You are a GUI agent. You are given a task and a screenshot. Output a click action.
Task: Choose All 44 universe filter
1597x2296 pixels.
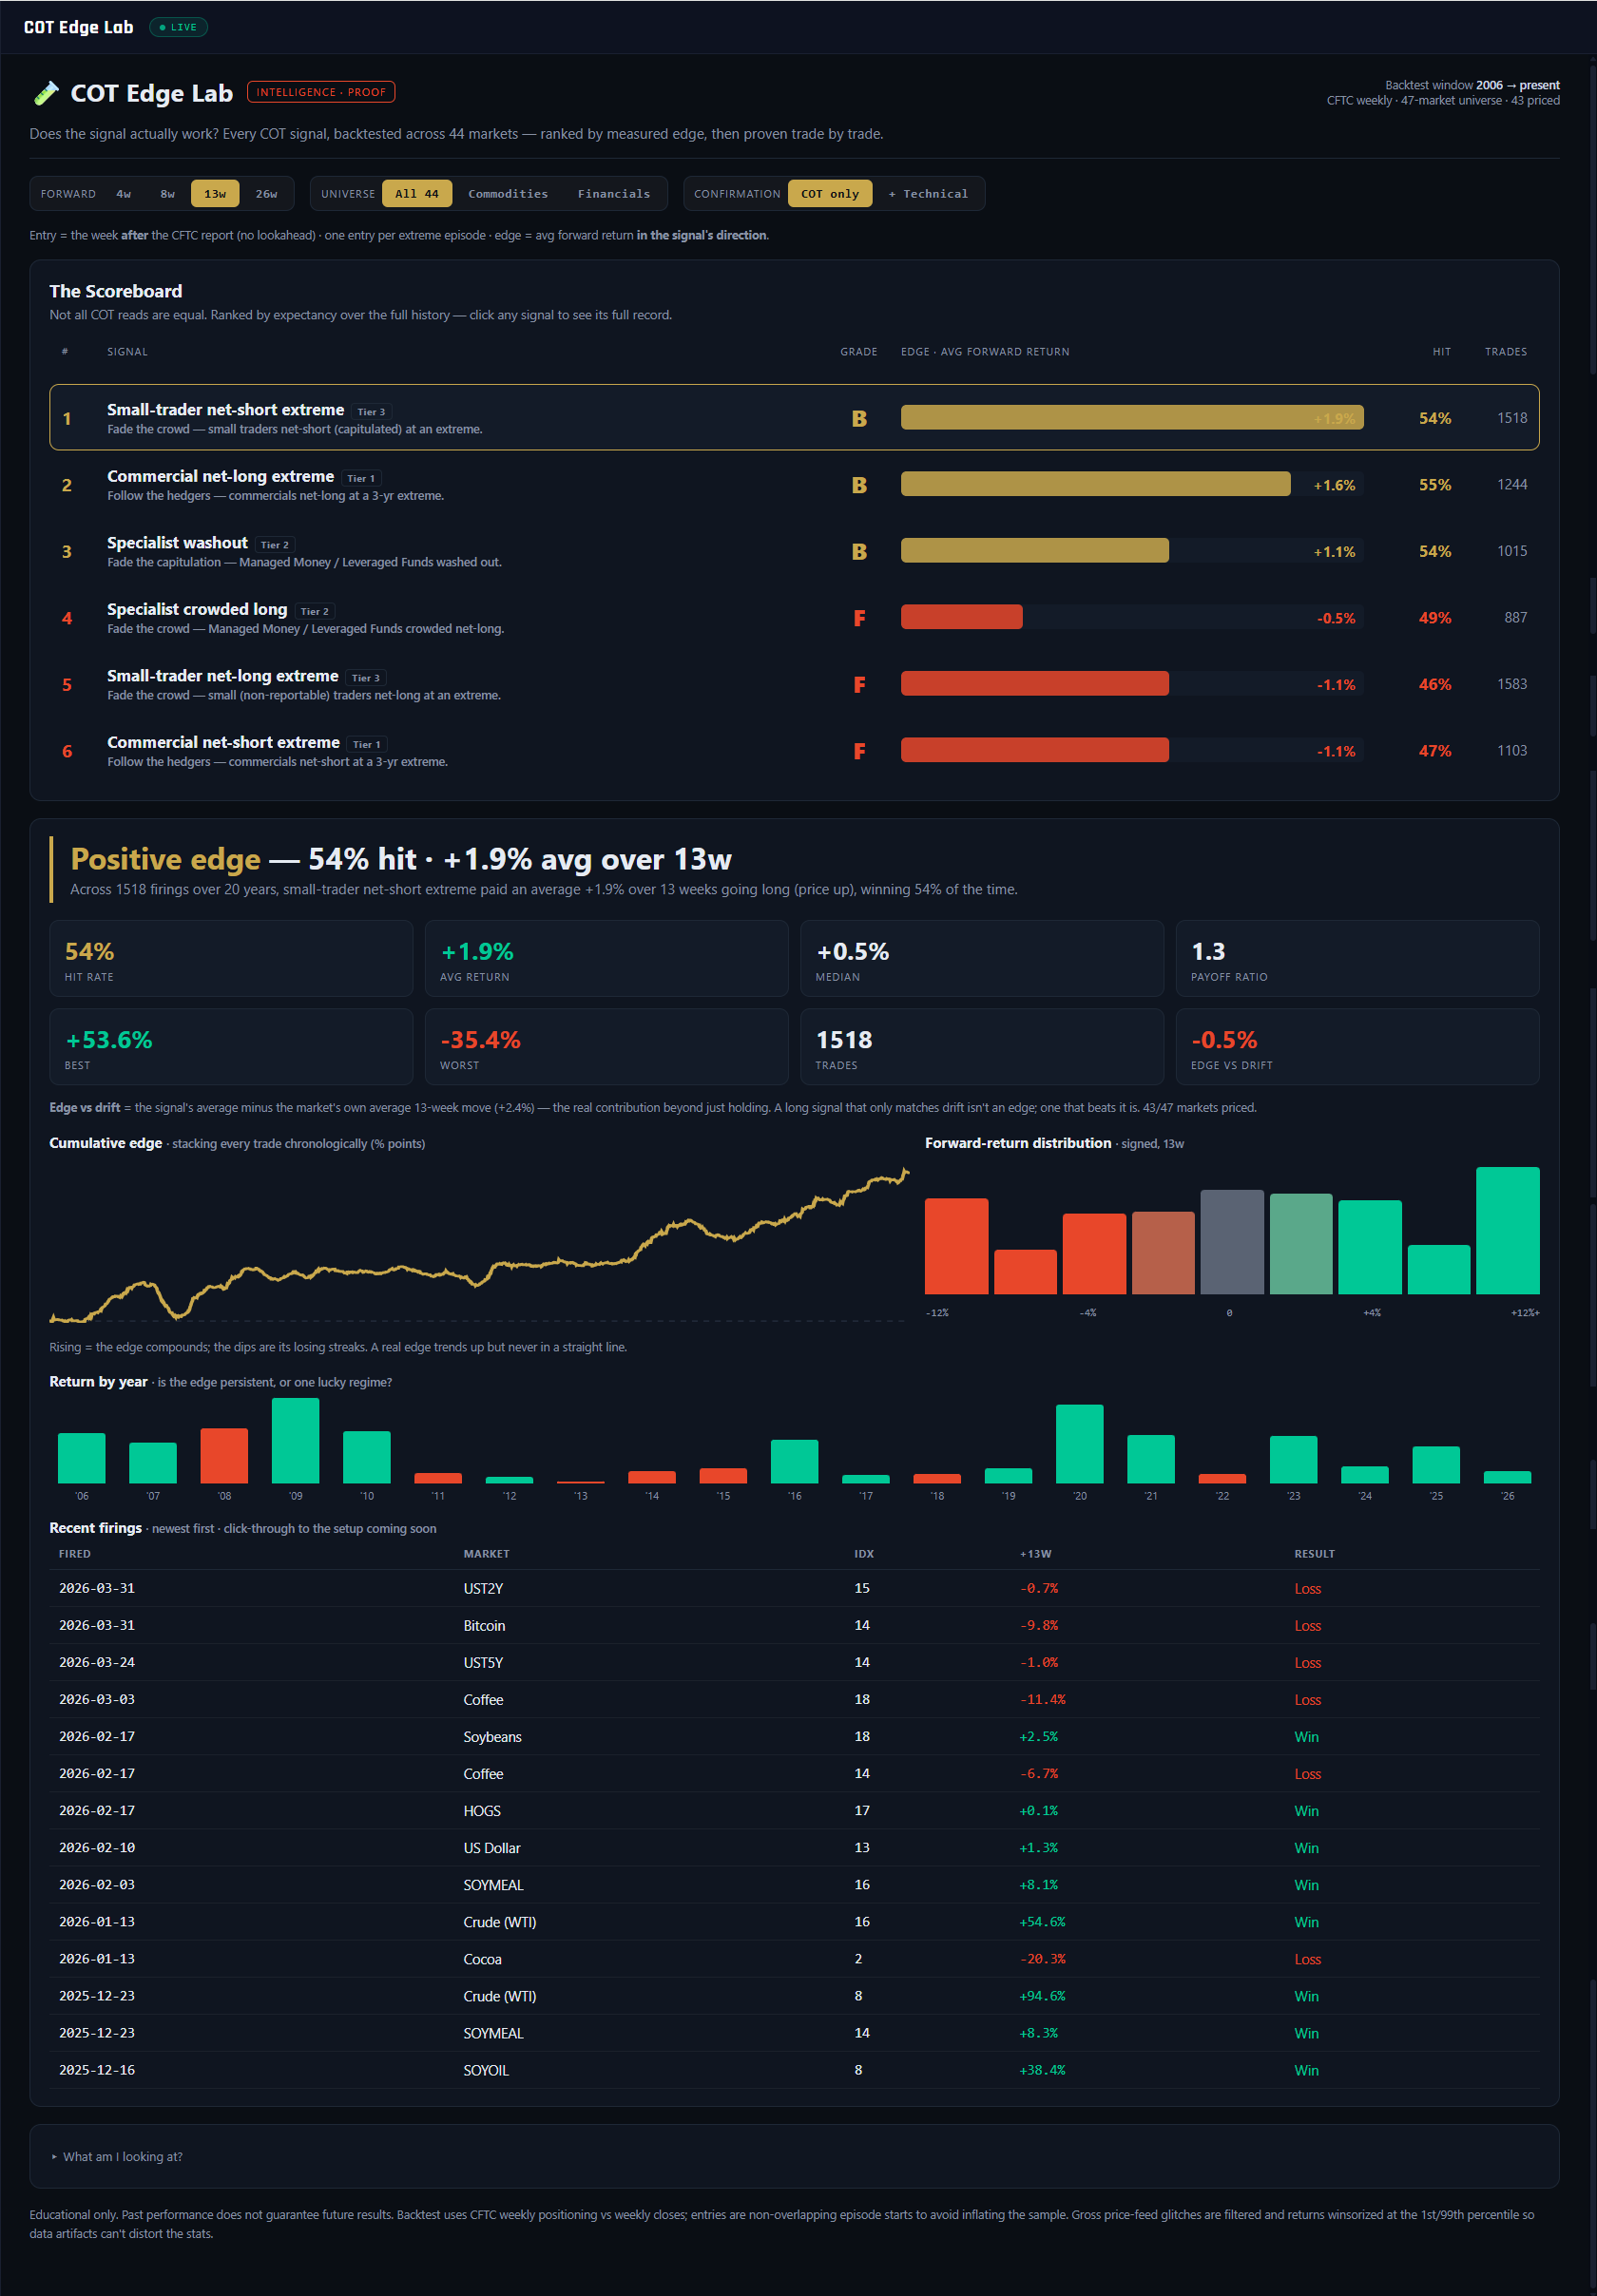[417, 194]
